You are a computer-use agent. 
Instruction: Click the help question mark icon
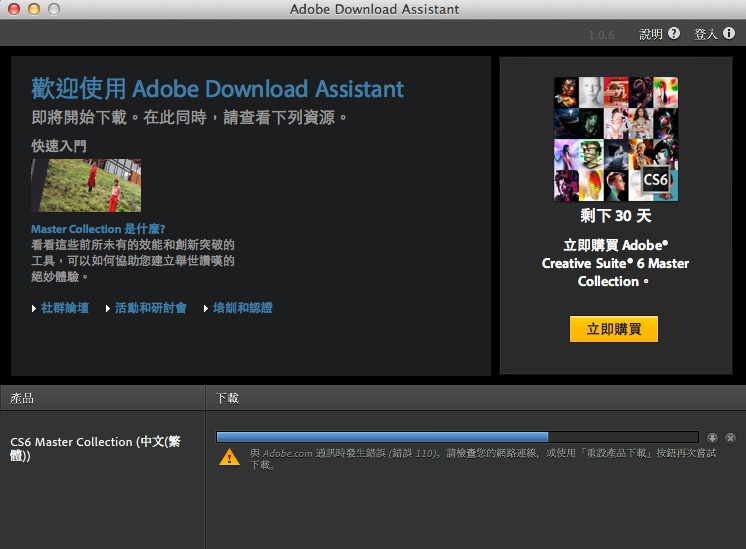point(674,33)
